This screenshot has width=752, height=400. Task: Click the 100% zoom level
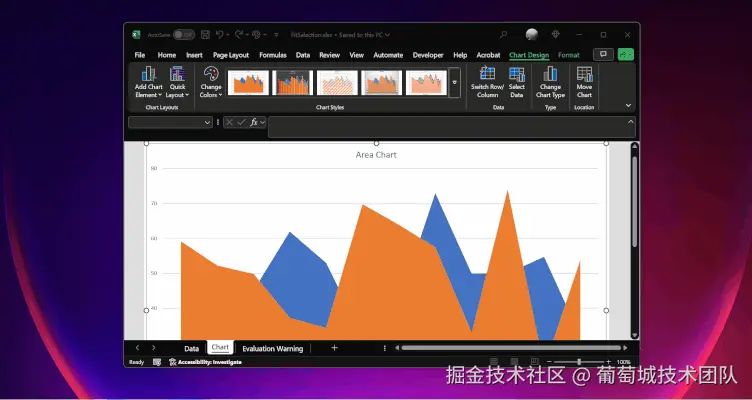[623, 362]
